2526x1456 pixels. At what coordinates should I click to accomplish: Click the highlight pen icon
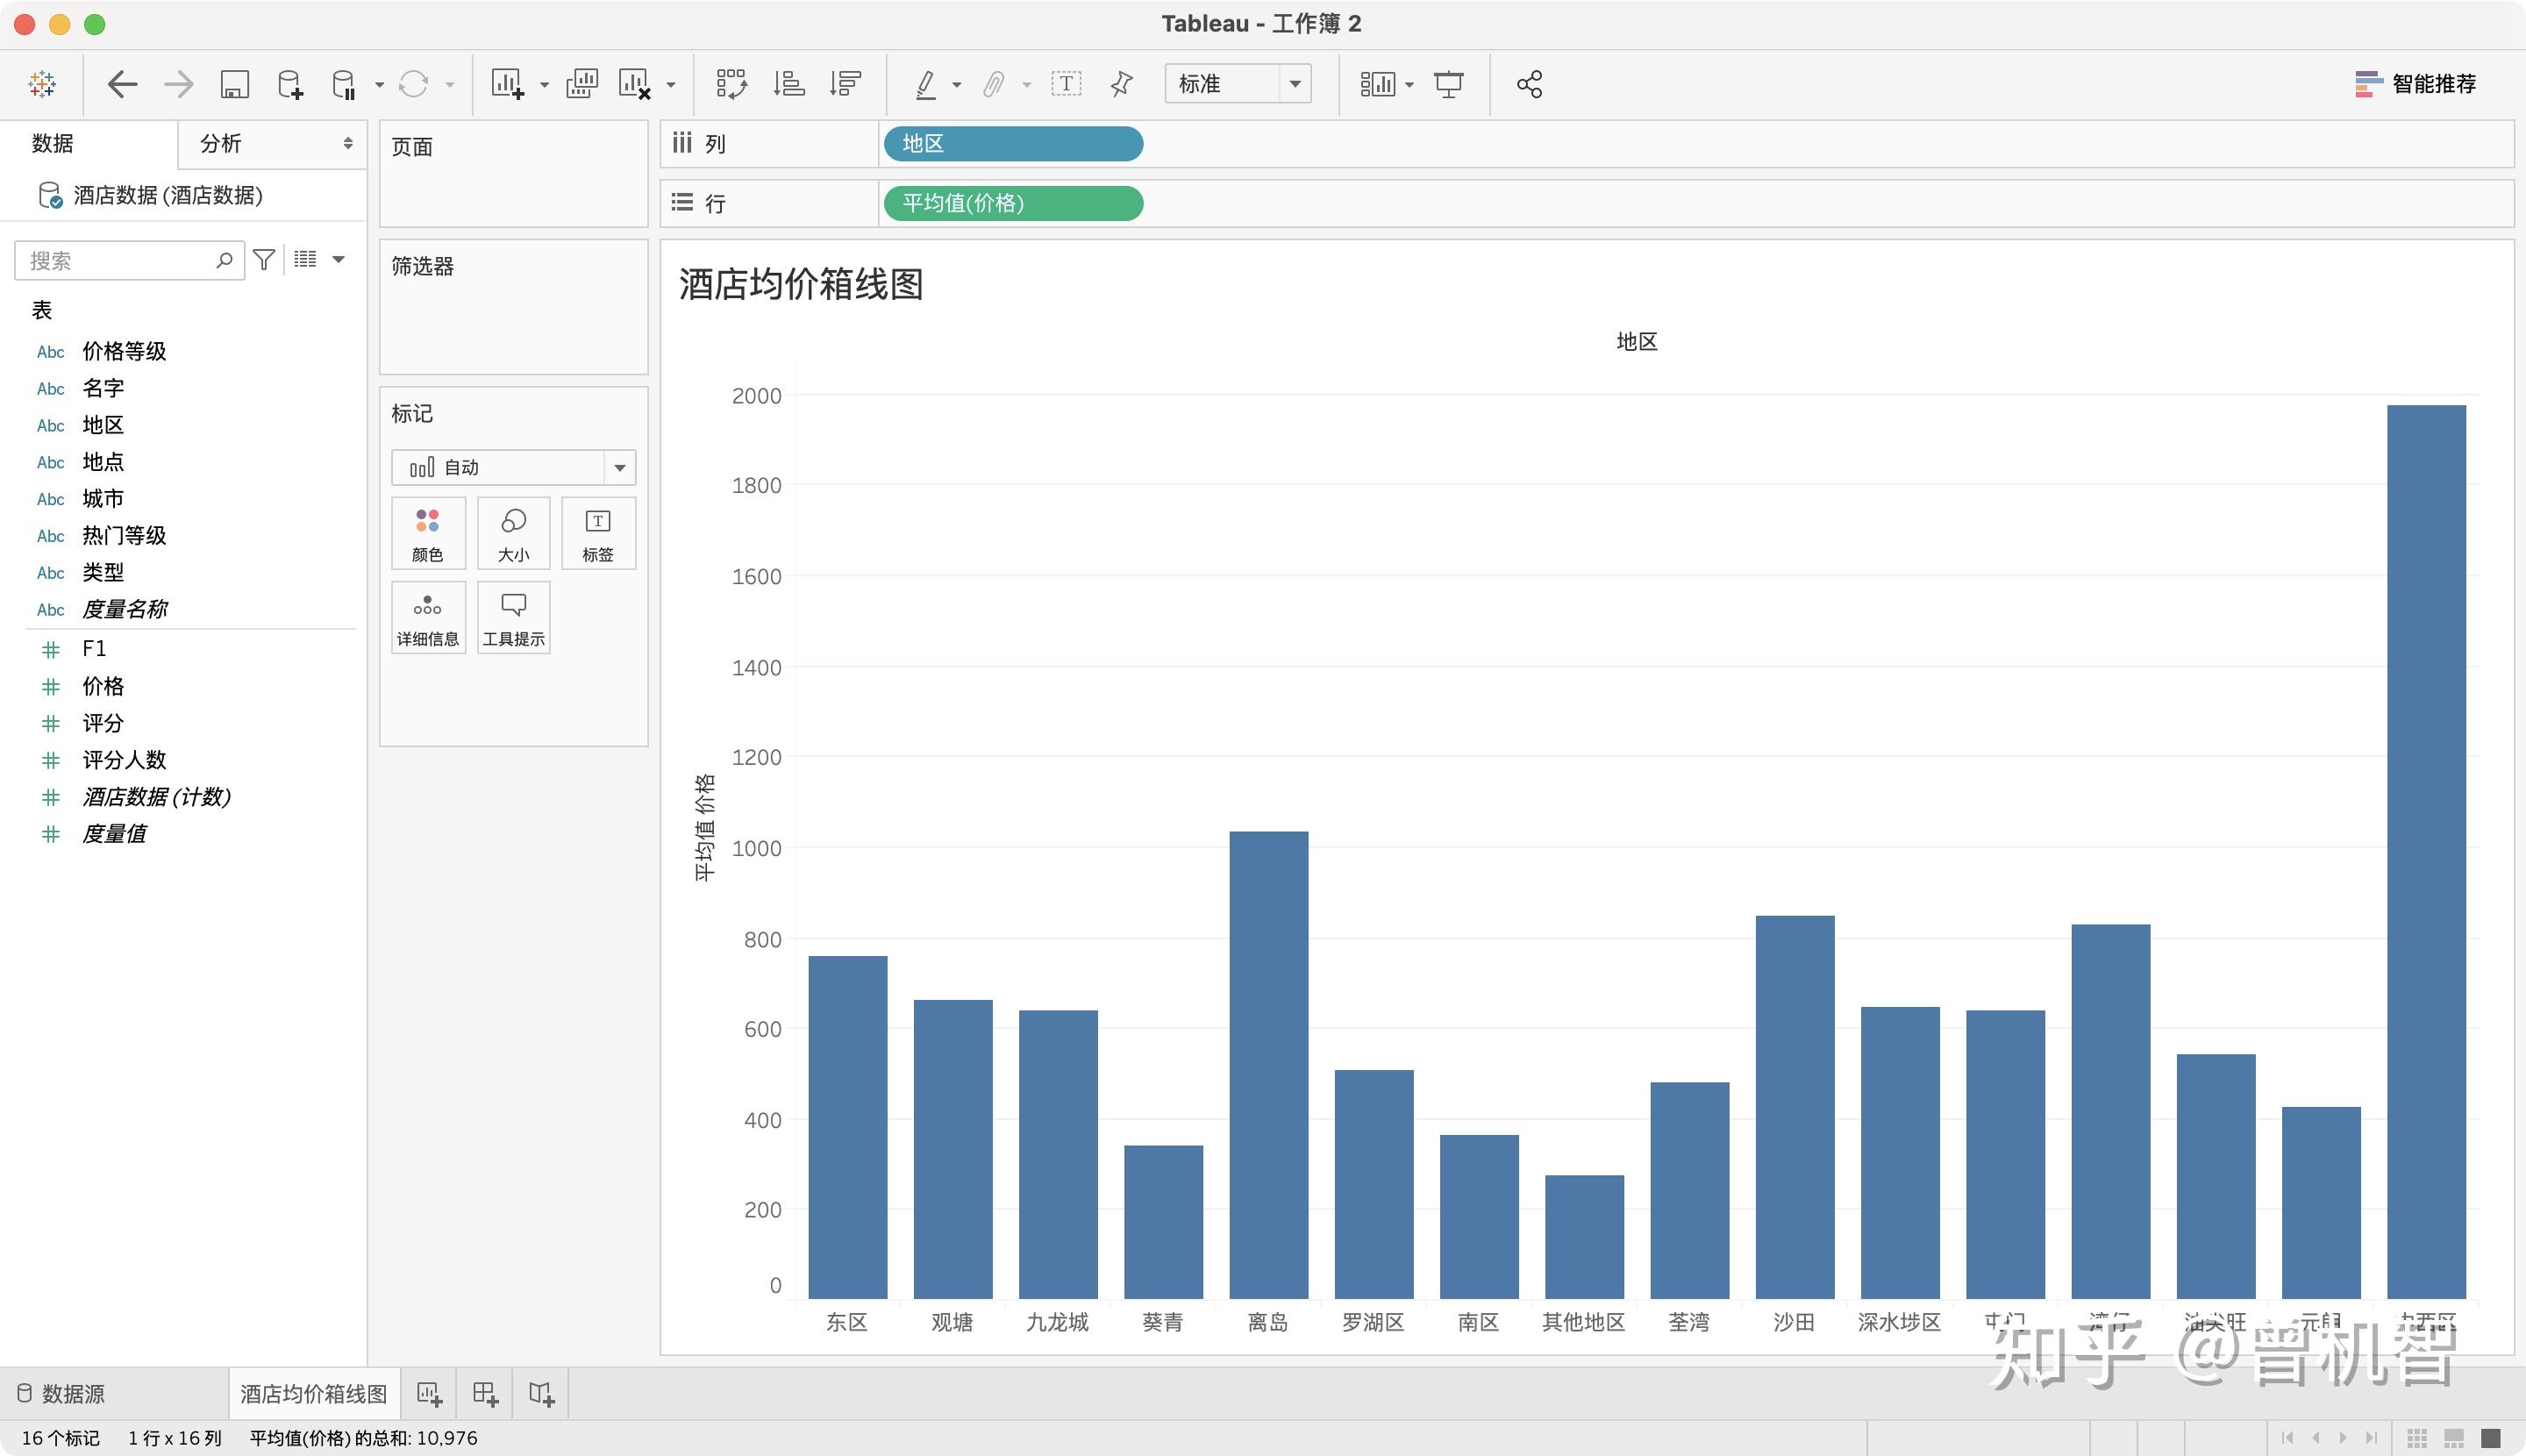926,84
